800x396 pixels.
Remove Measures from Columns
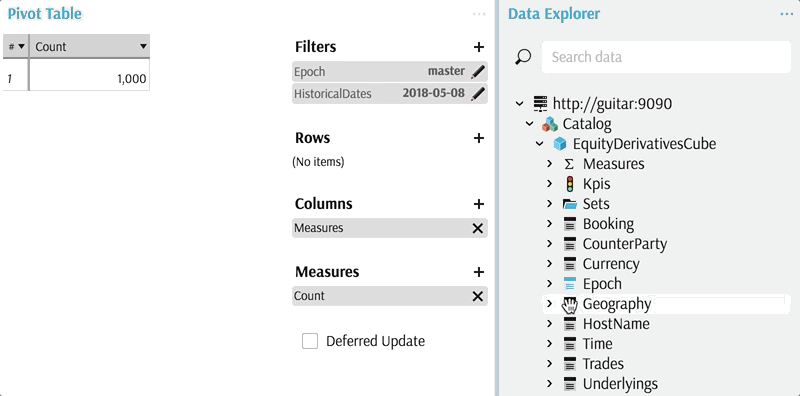[478, 228]
